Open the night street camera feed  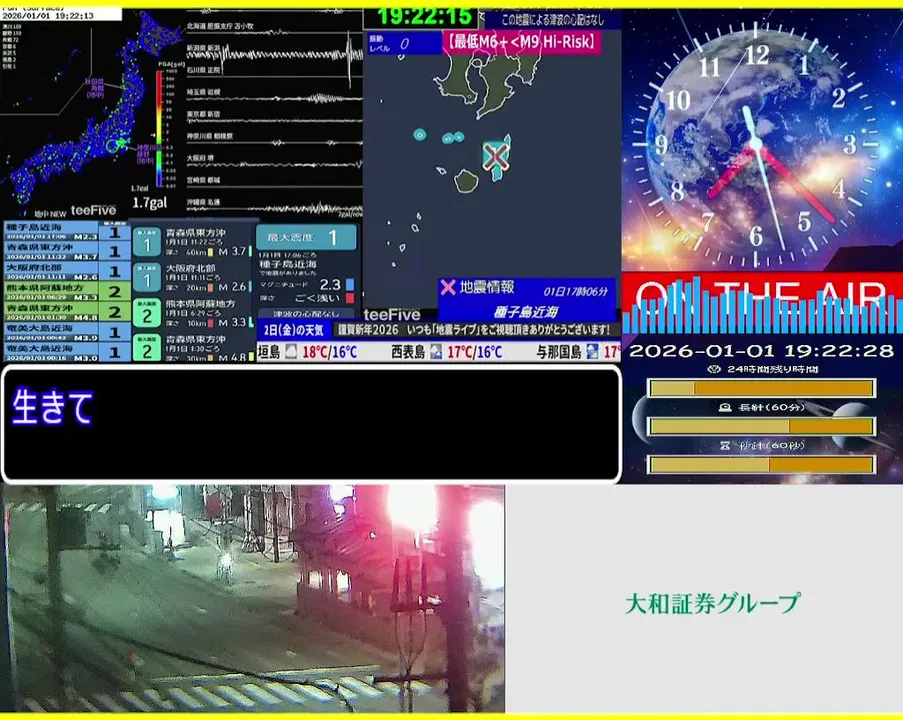pyautogui.click(x=253, y=599)
